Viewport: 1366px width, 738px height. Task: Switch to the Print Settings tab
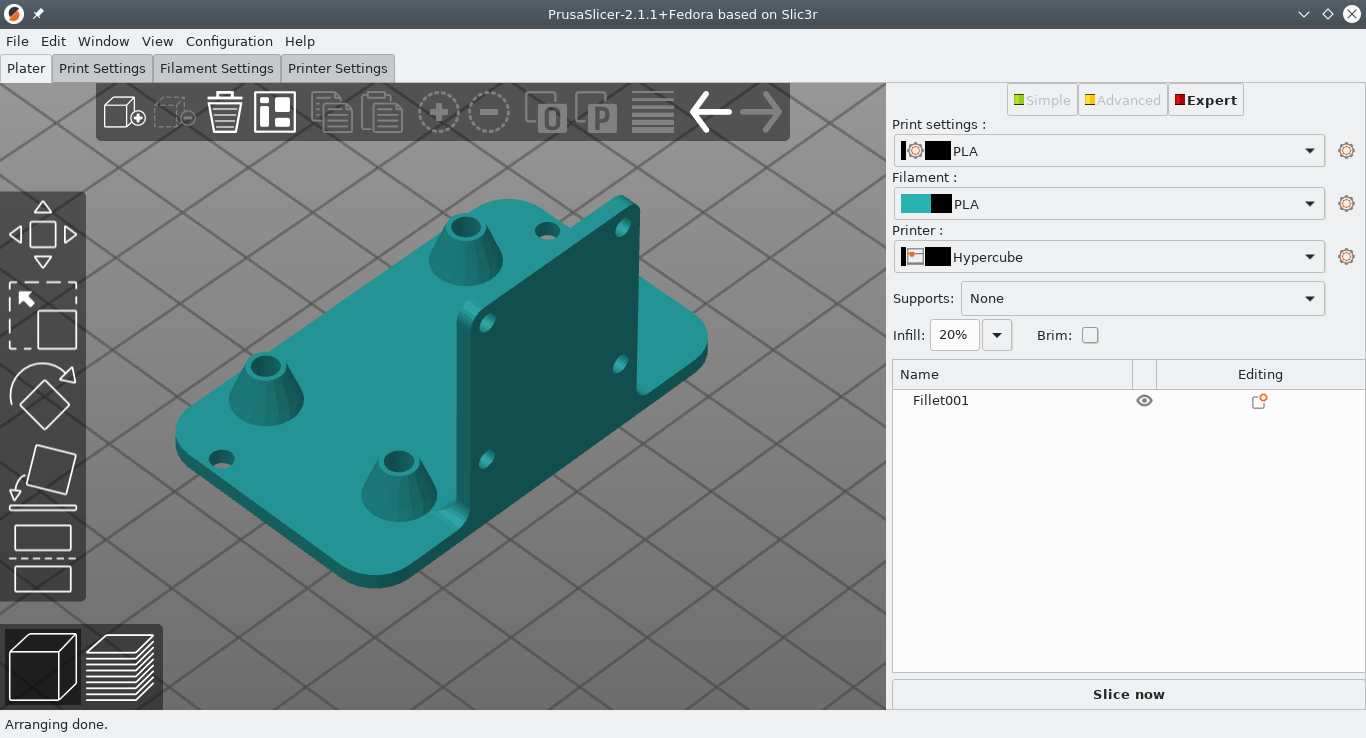[x=102, y=68]
